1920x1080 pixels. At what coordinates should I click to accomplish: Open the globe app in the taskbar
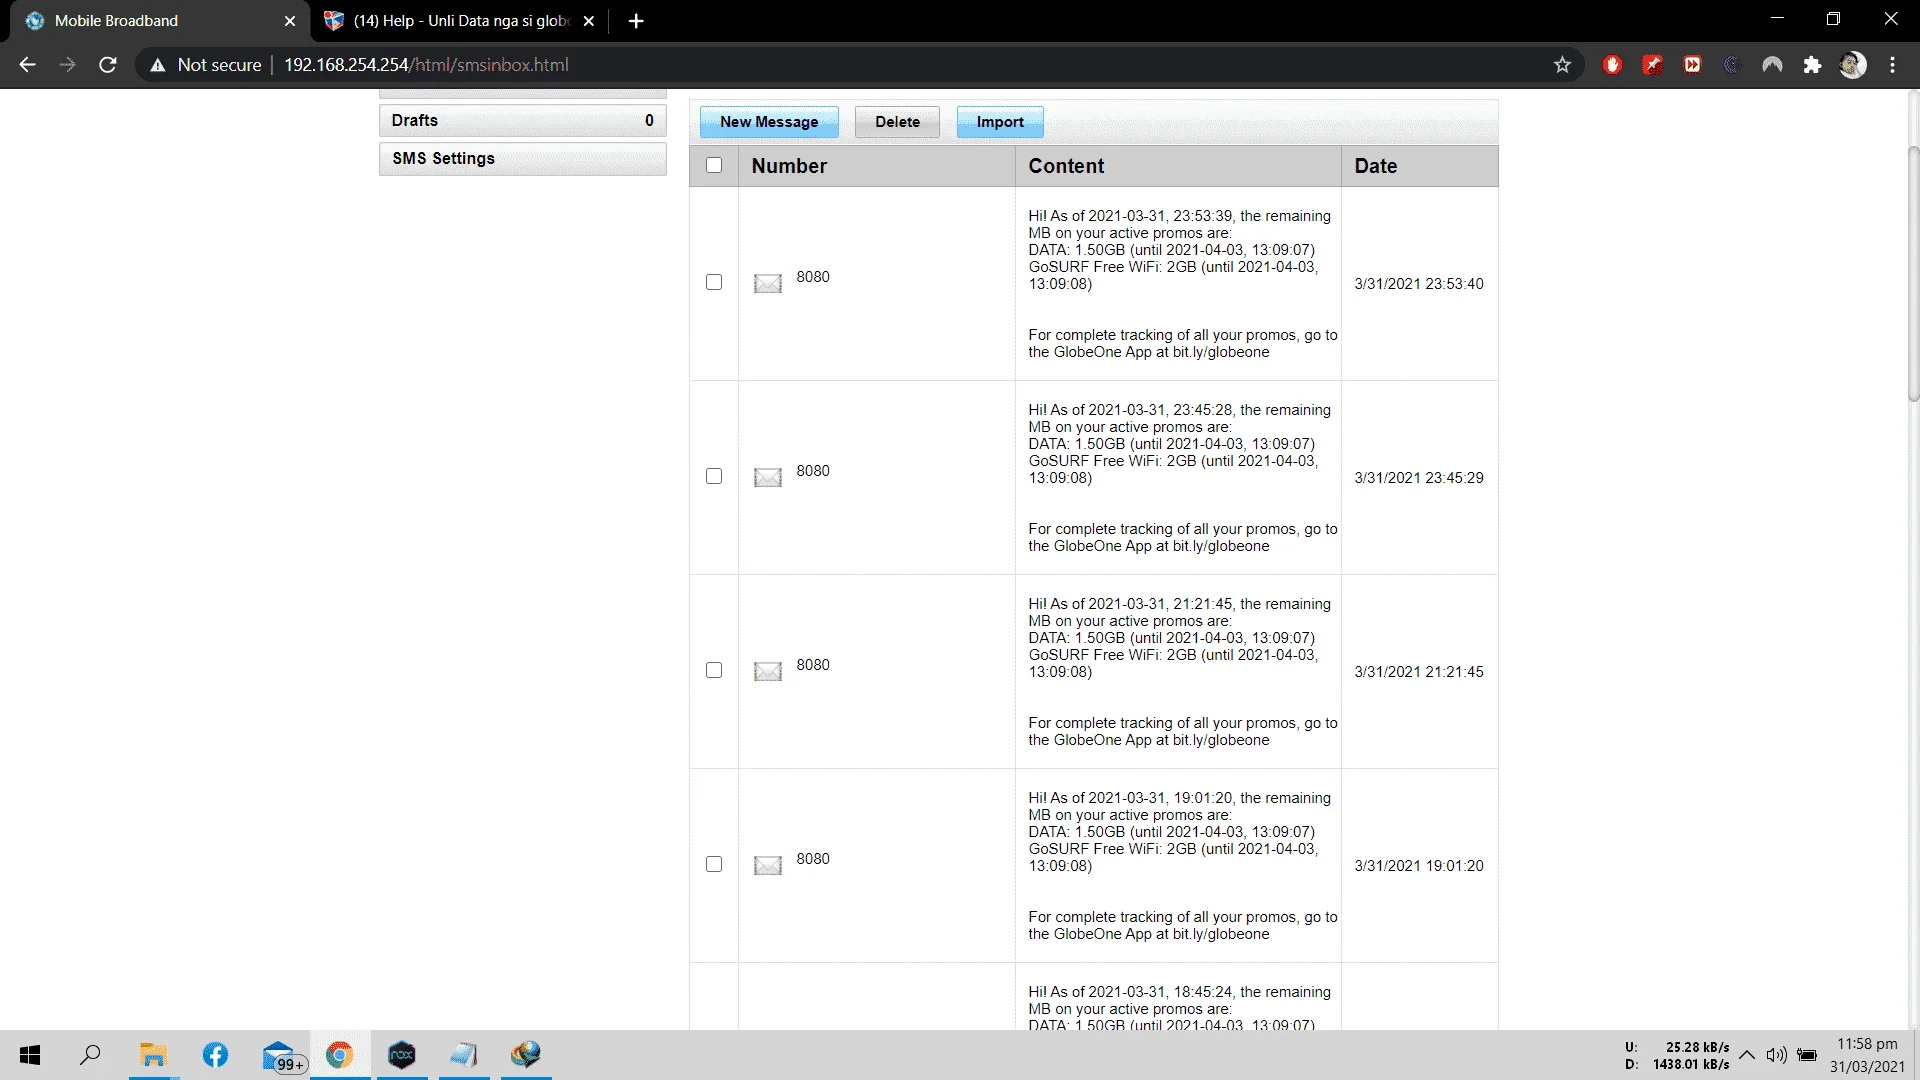click(x=525, y=1055)
